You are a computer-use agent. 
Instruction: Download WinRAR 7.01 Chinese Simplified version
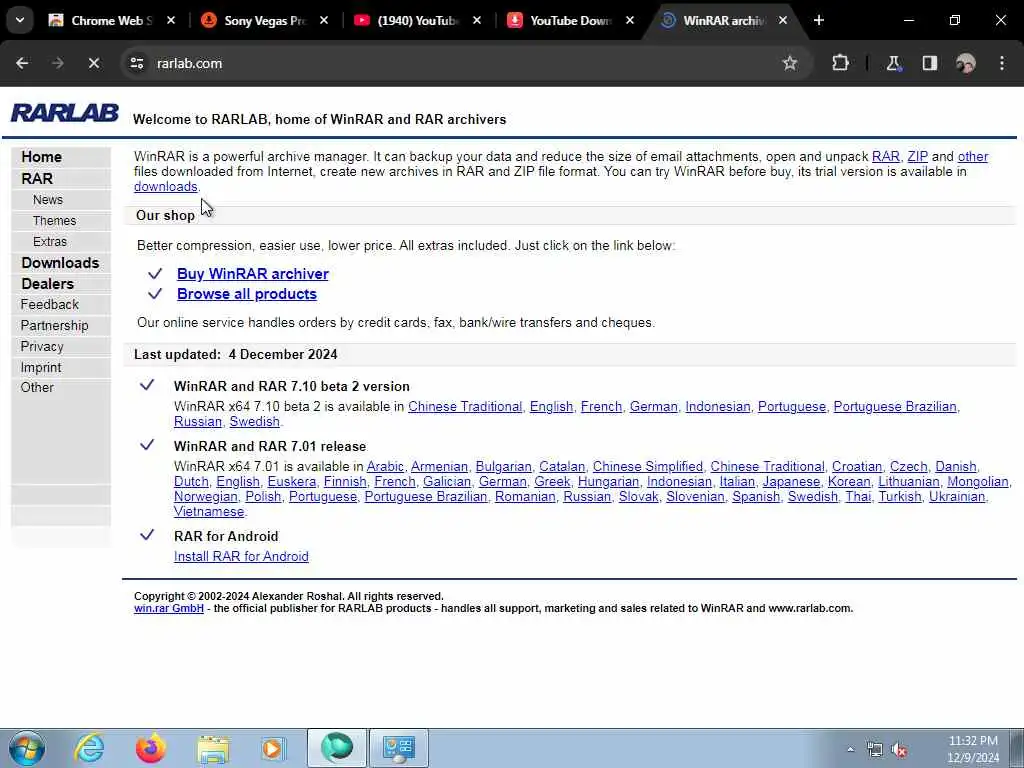coord(647,467)
